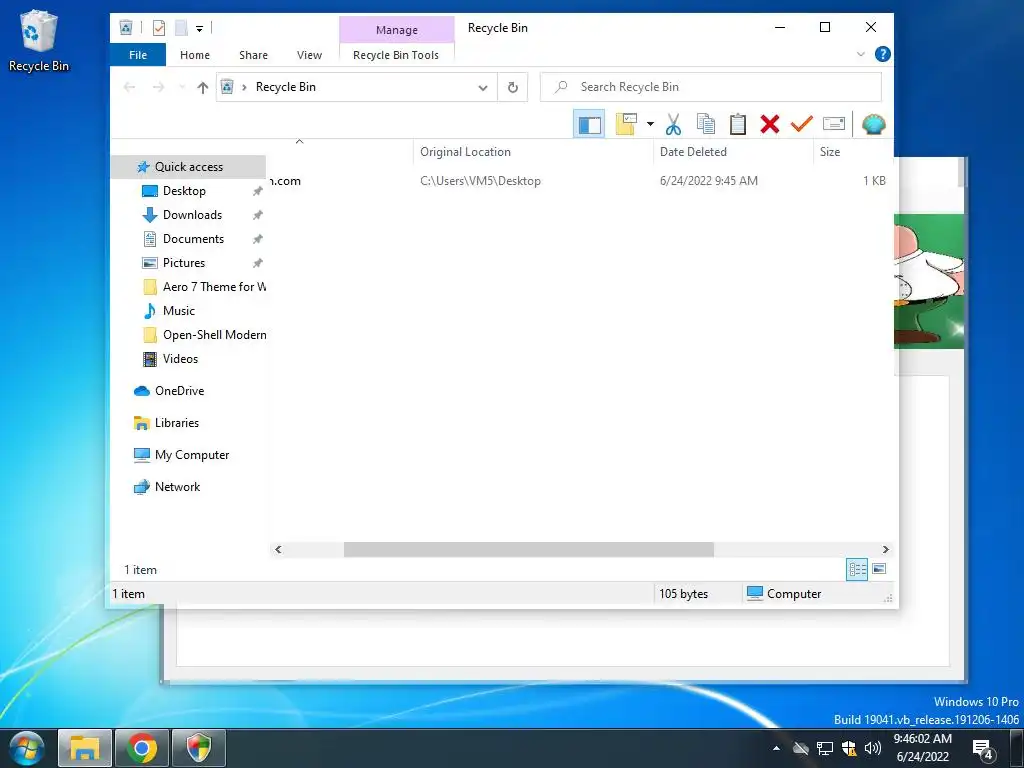1024x768 pixels.
Task: Select Quick access in navigation pane
Action: coord(189,167)
